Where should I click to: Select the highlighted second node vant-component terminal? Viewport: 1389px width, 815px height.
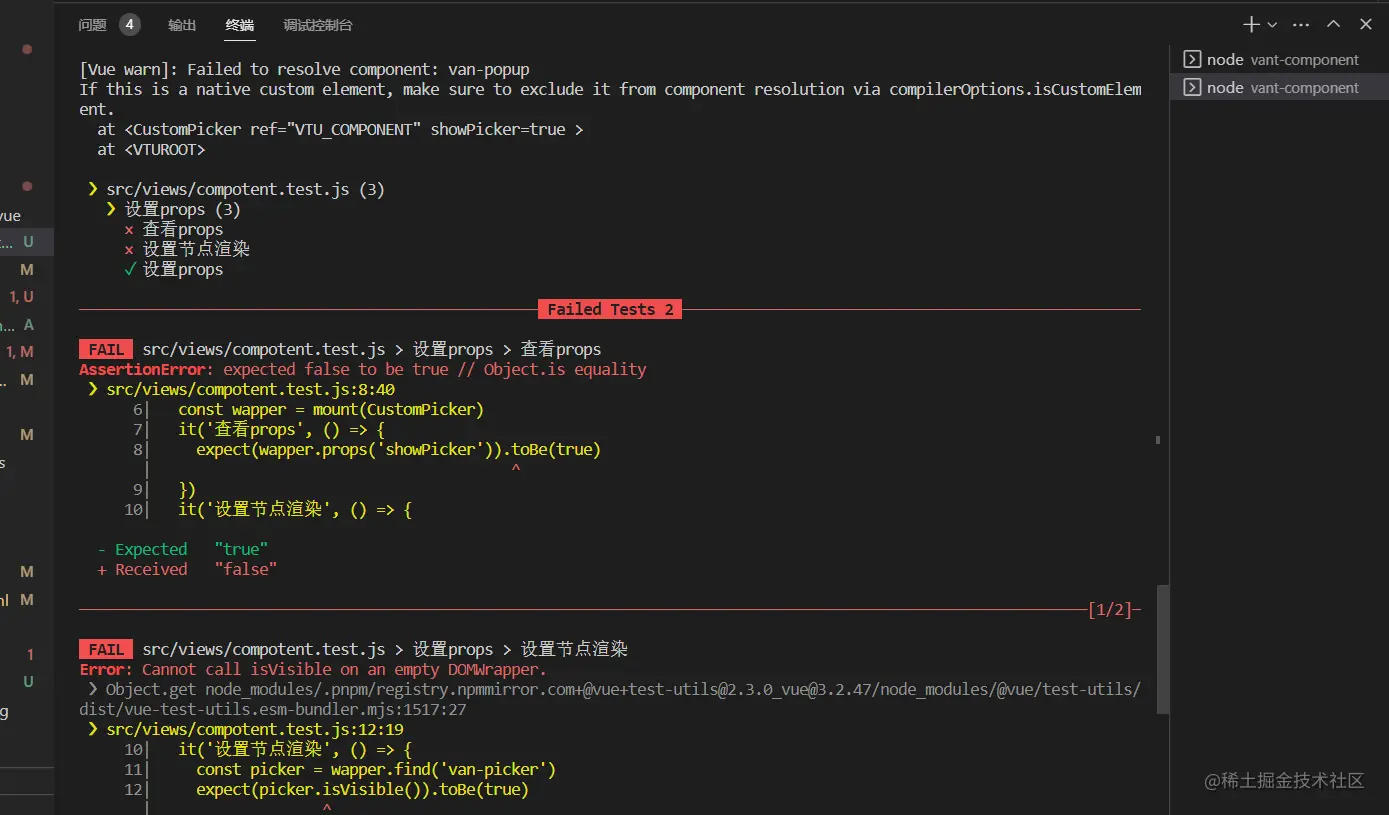(x=1279, y=88)
